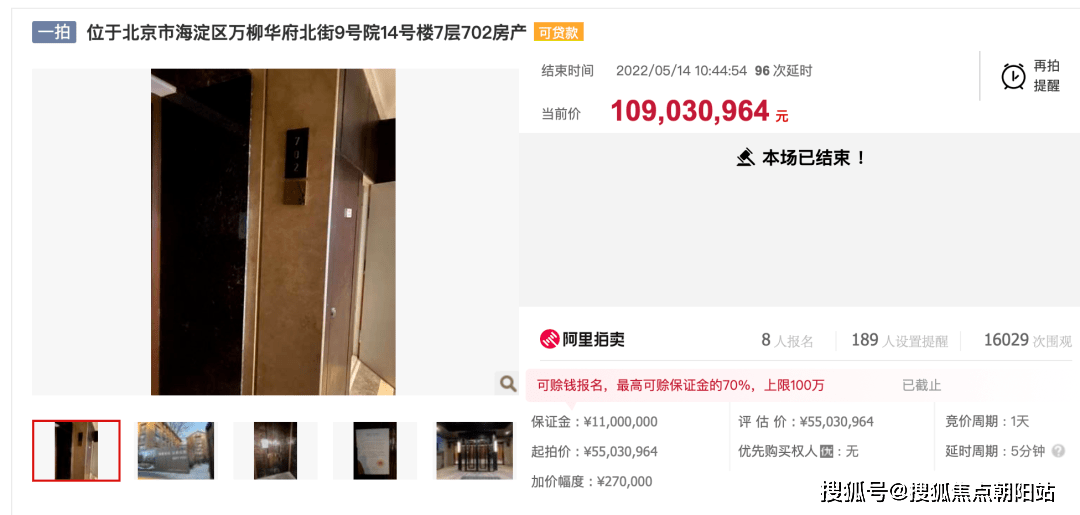
Task: Click help icon next to 延时周期 5分钟
Action: (1059, 452)
